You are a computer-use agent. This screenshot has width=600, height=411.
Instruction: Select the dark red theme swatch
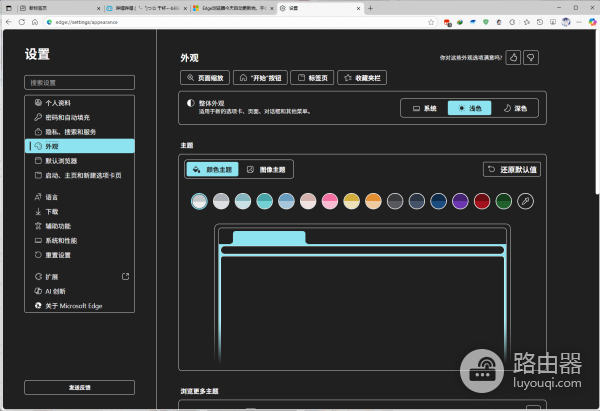[x=482, y=201]
